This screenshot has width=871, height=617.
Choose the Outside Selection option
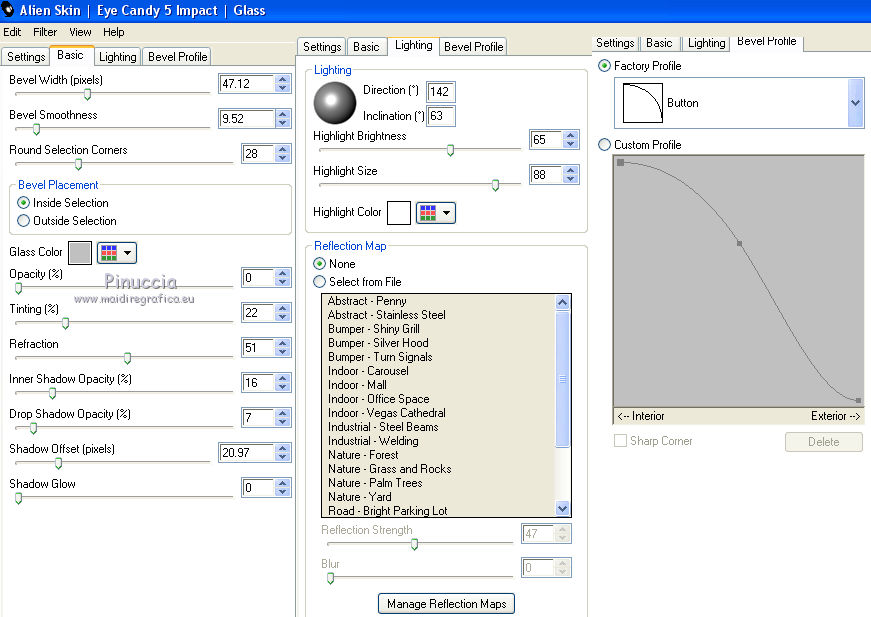point(24,221)
